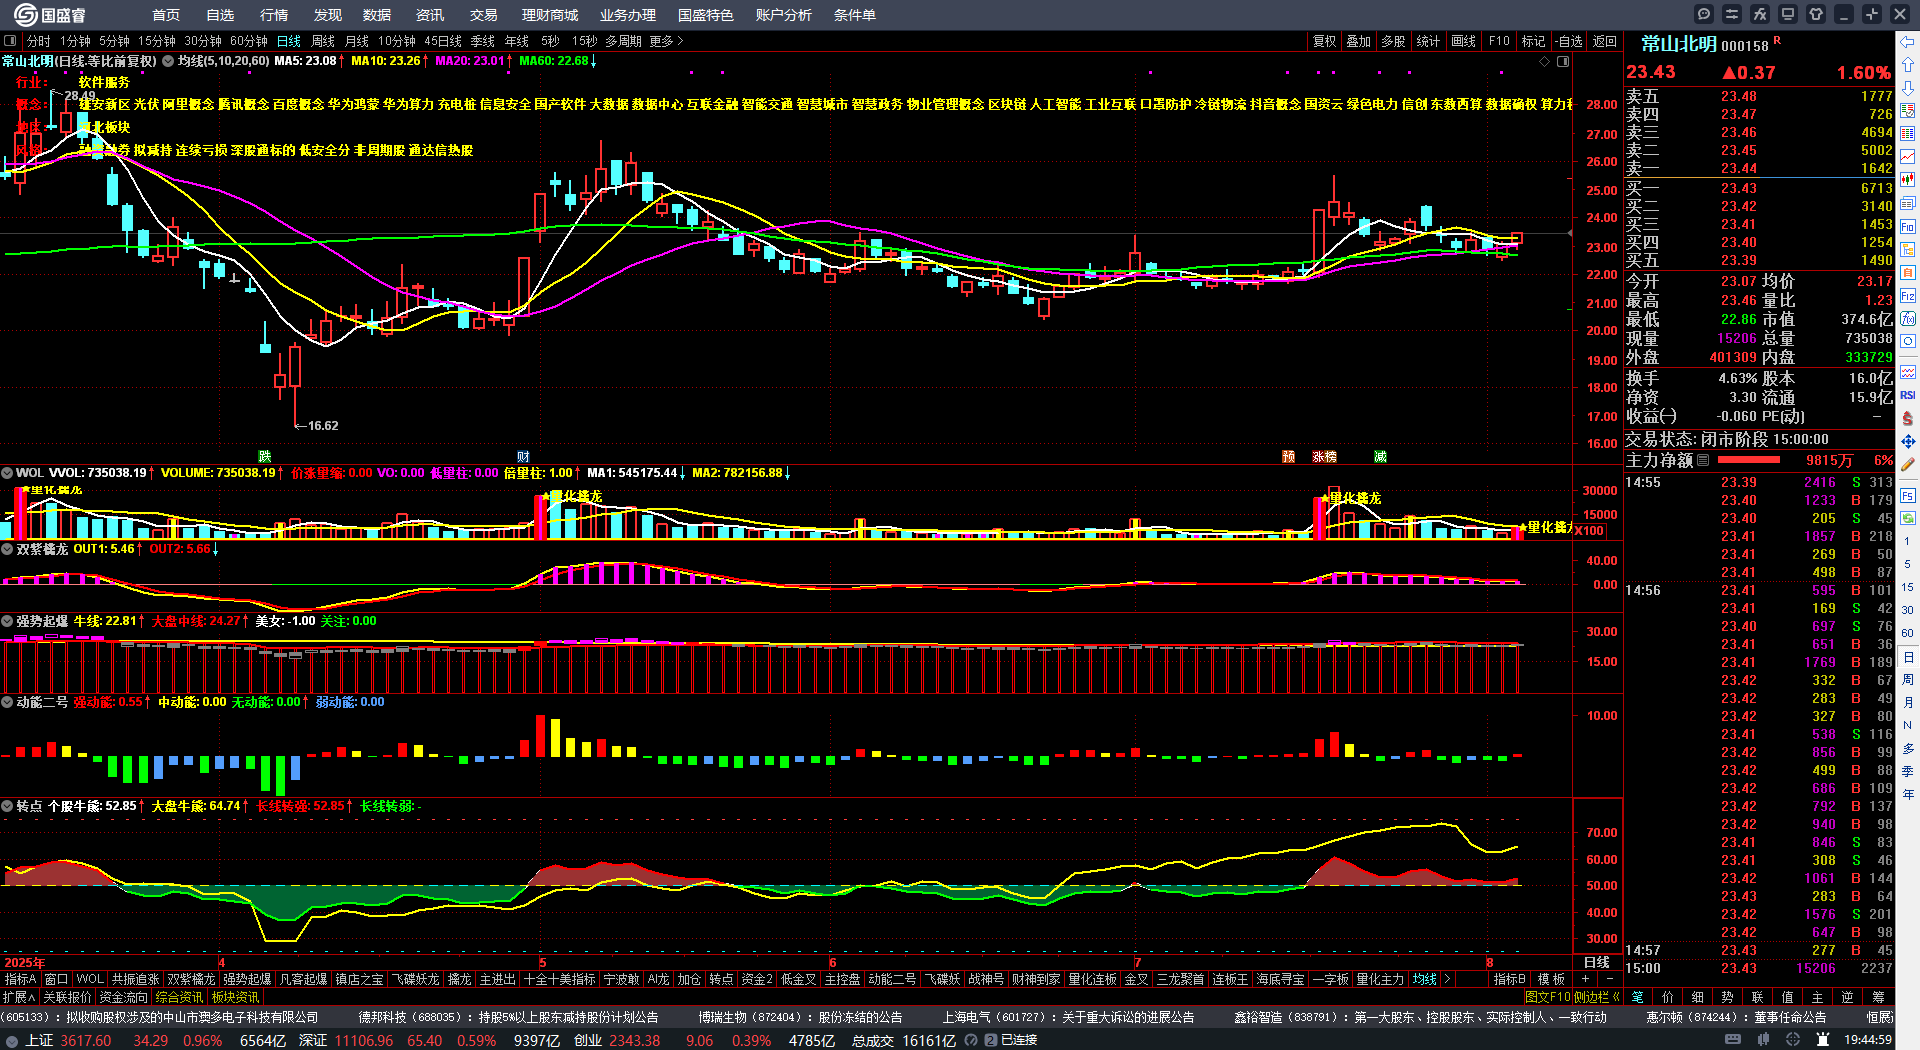Click the candlestick chart icon in sidebar

(x=1908, y=180)
